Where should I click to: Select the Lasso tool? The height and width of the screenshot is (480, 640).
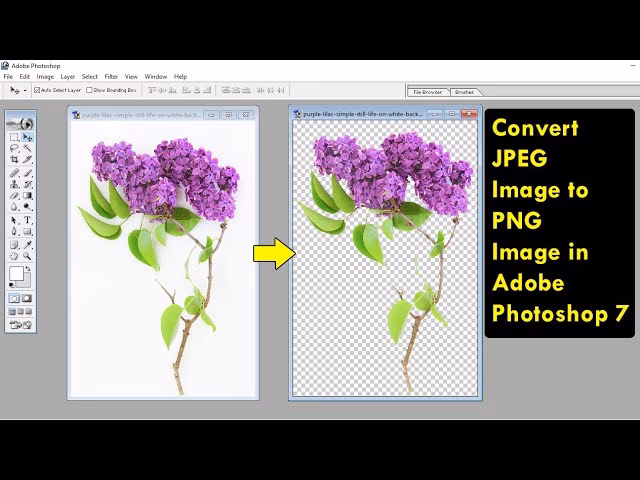(x=14, y=148)
